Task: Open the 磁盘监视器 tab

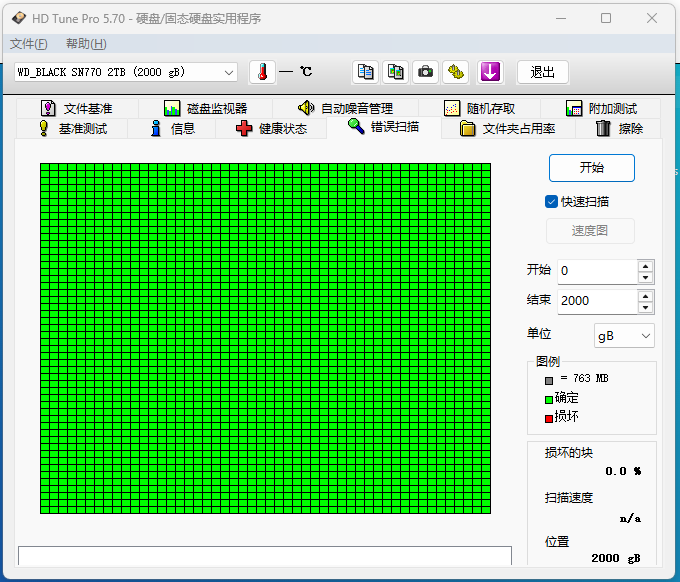Action: click(x=205, y=108)
